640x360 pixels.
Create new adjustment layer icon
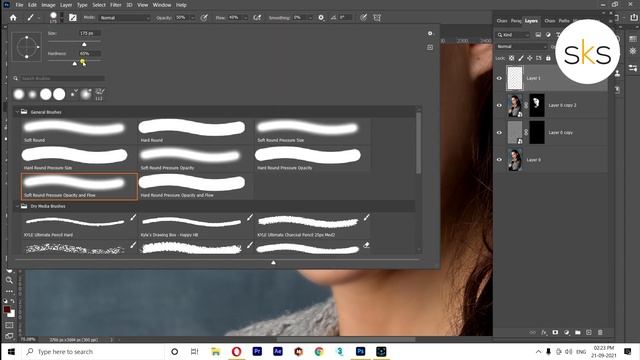tap(566, 332)
